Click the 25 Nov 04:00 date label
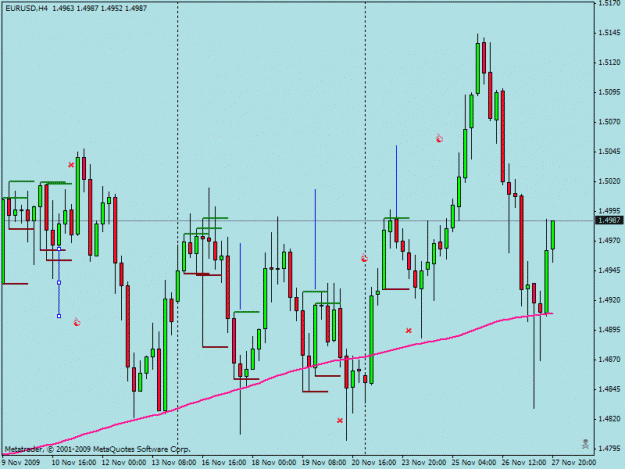The height and width of the screenshot is (469, 625). point(474,462)
